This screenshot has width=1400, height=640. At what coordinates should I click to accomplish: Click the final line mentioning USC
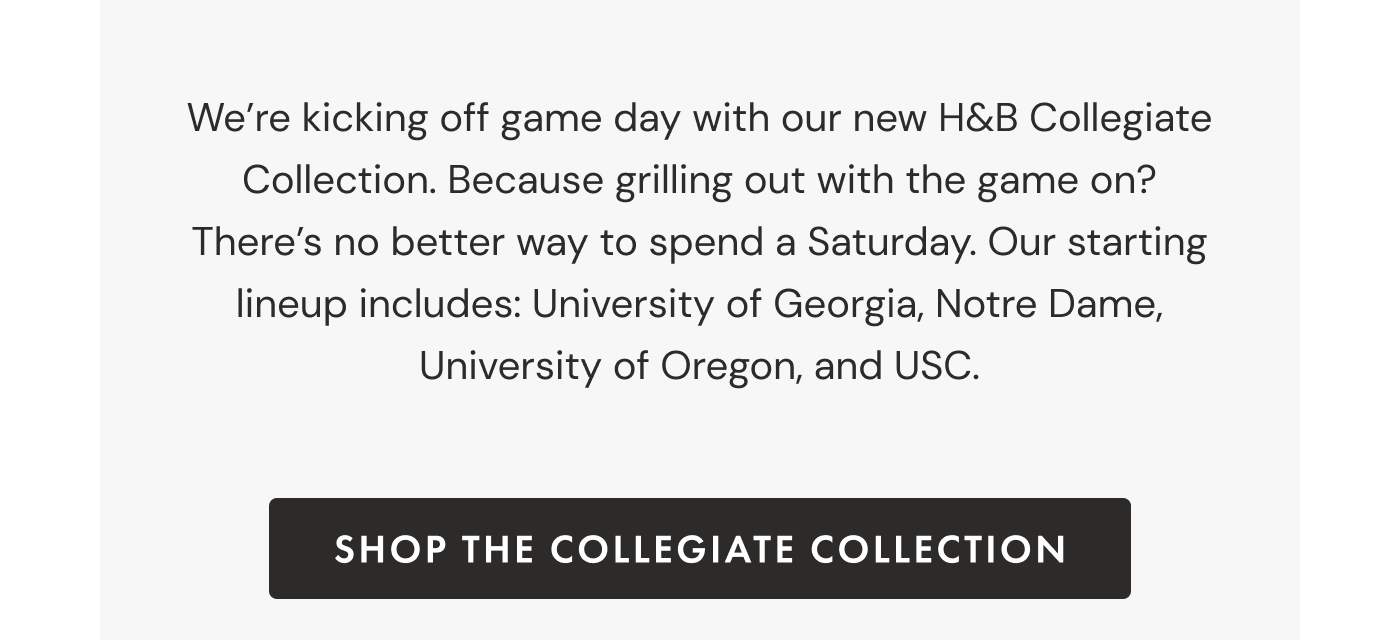click(699, 365)
